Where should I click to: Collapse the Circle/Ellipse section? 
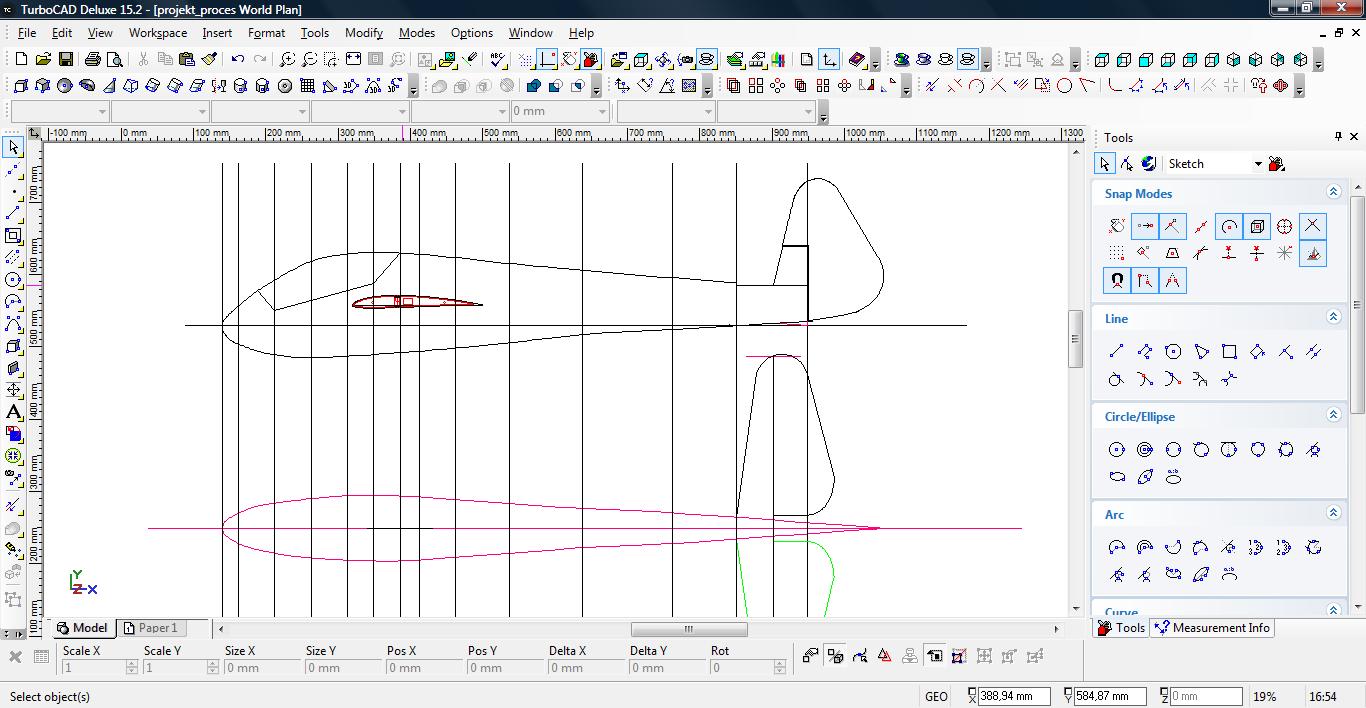(1333, 415)
